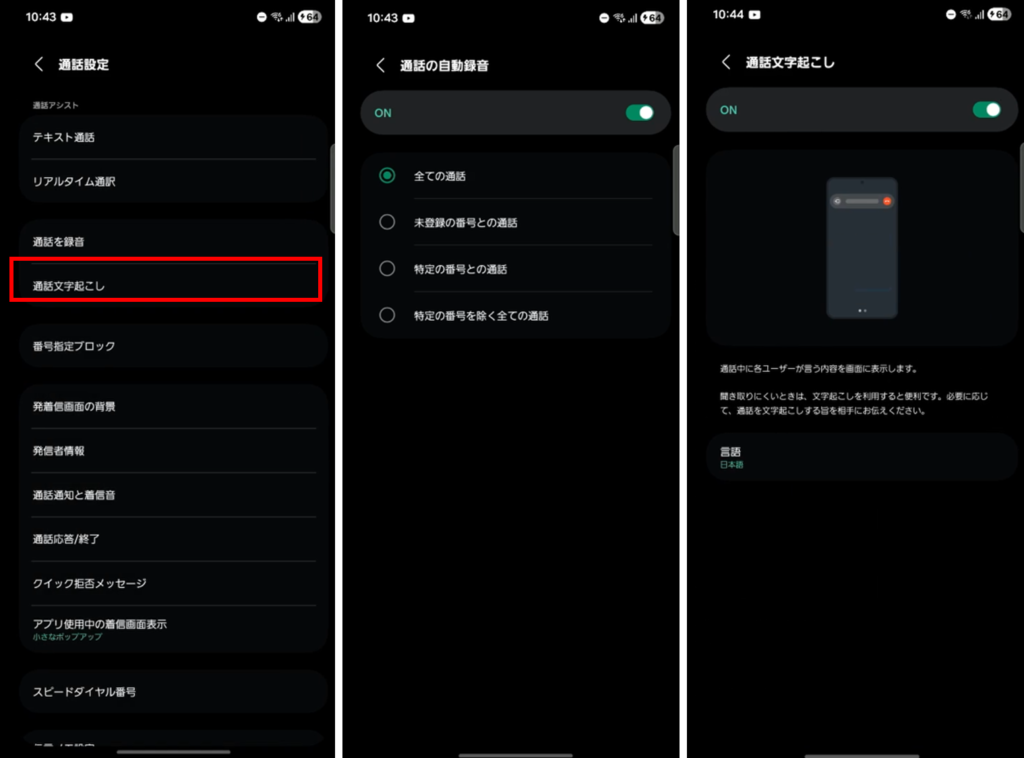Tap the recording icon beside left 10:43 clock
The height and width of the screenshot is (758, 1024).
67,18
